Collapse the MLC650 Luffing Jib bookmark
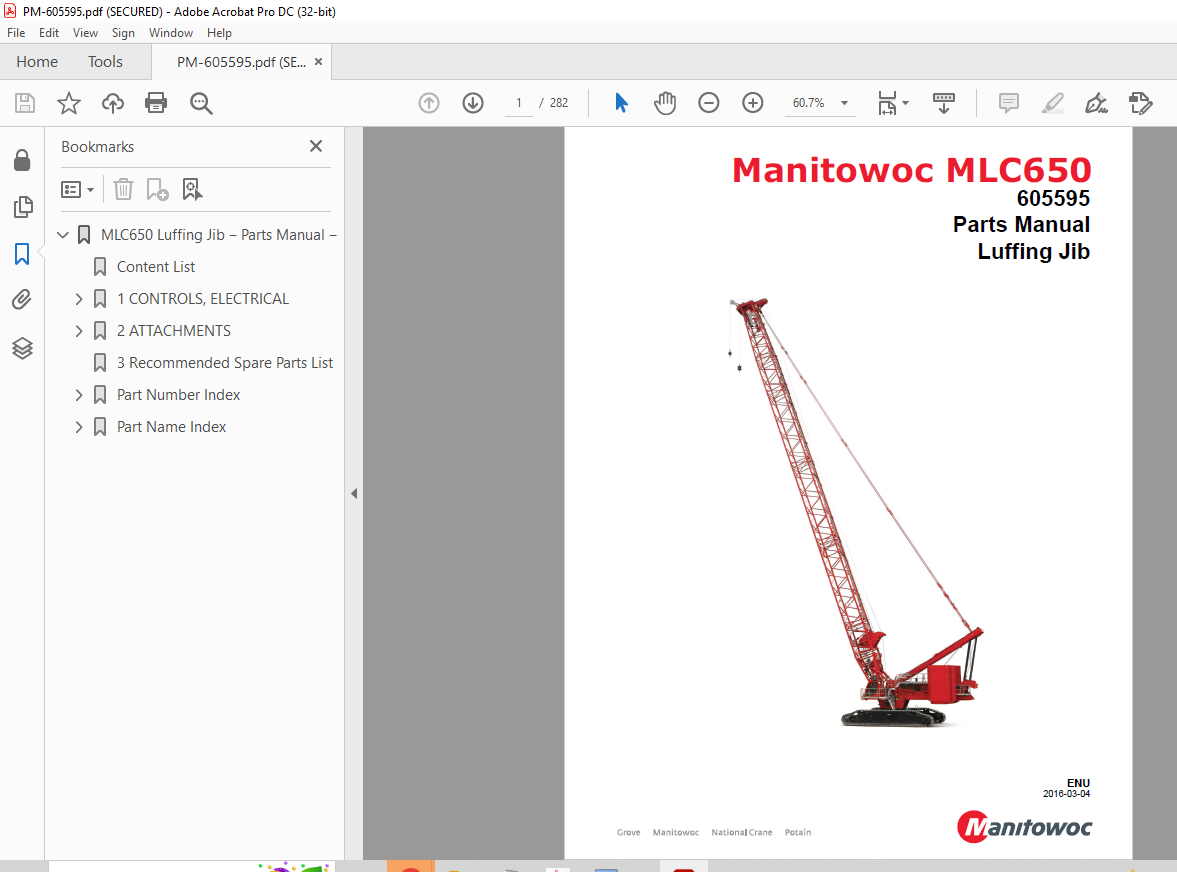The height and width of the screenshot is (872, 1177). tap(63, 235)
